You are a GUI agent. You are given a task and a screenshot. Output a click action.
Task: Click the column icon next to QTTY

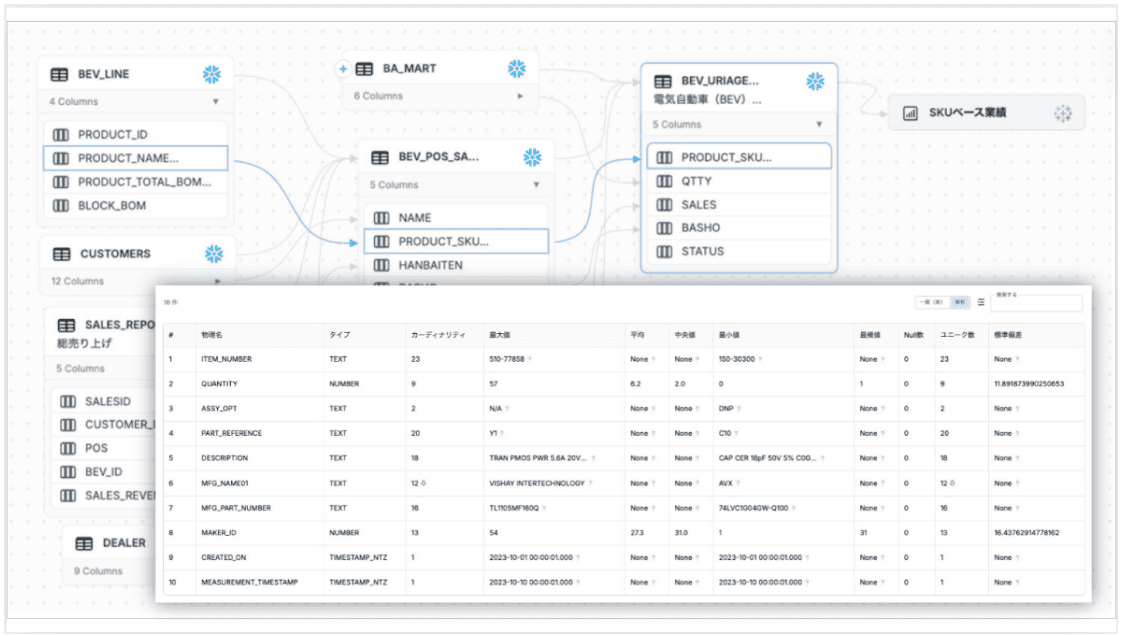[664, 181]
